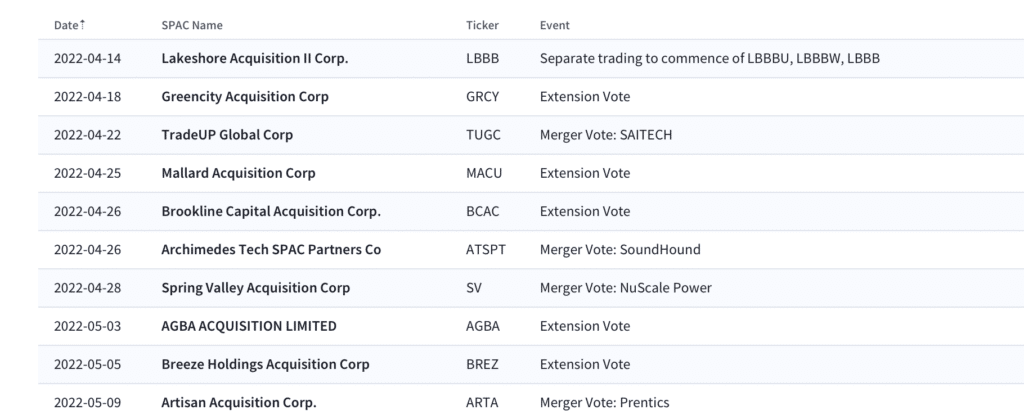Screen dimensions: 1024x419
Task: Click the Merger Vote: NuScale Power event
Action: click(626, 288)
